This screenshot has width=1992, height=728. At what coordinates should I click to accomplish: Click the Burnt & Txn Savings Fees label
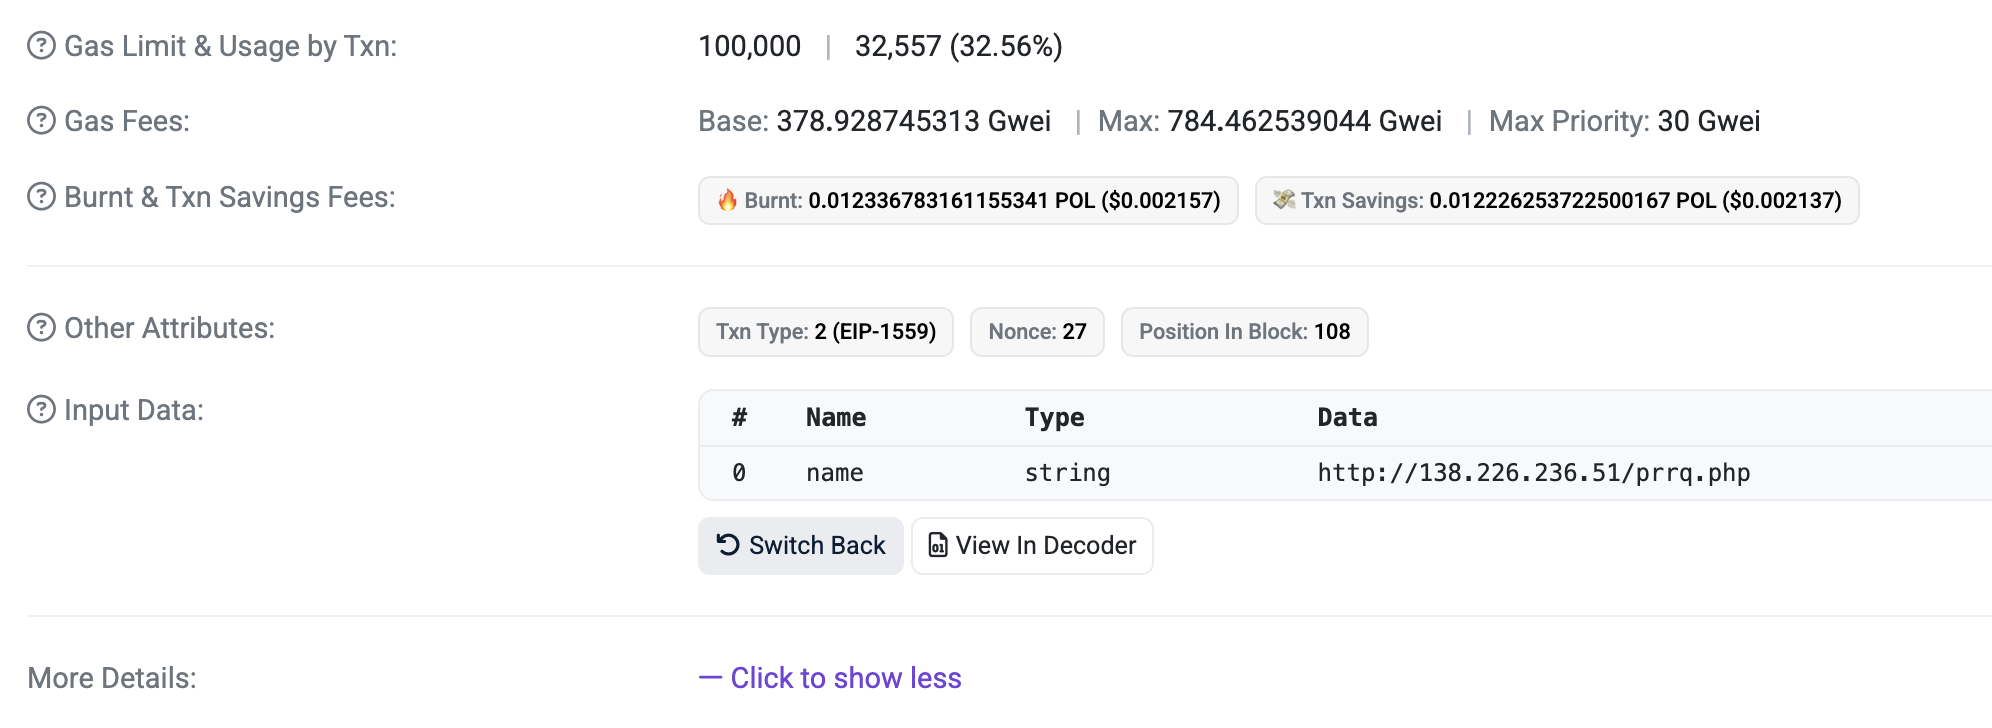point(230,197)
